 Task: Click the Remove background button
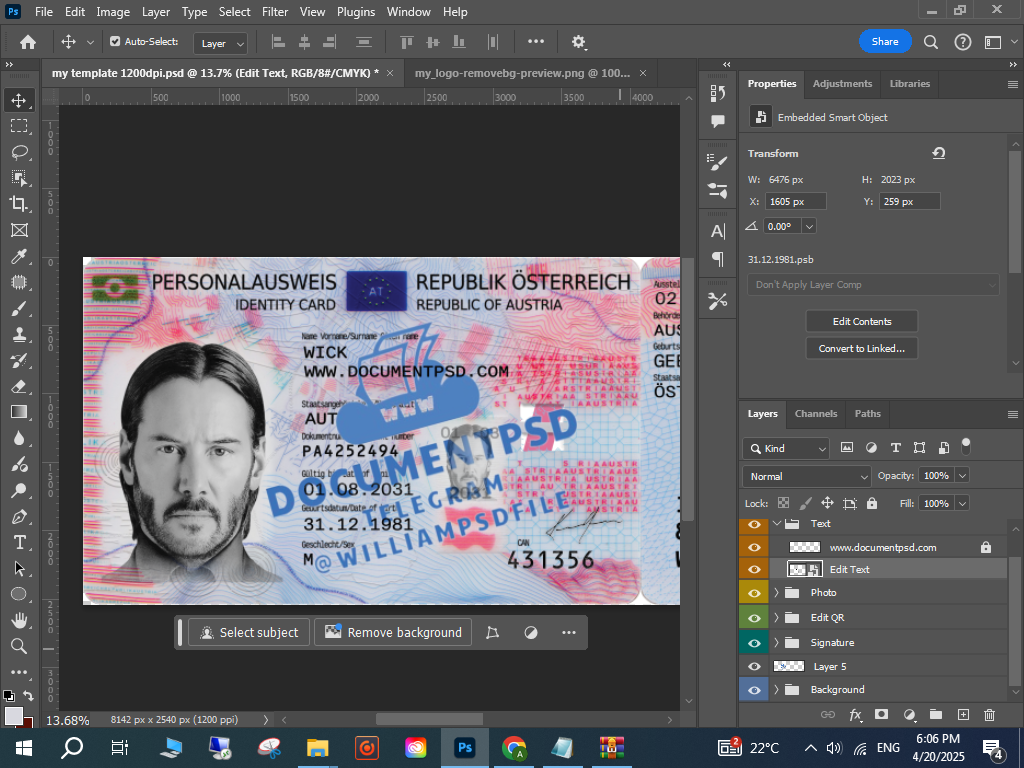pyautogui.click(x=393, y=632)
